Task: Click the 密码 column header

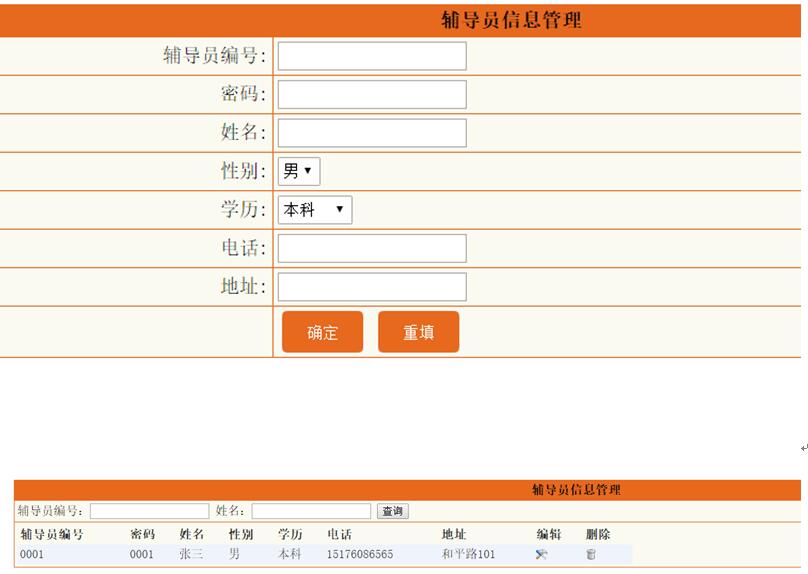Action: coord(142,534)
